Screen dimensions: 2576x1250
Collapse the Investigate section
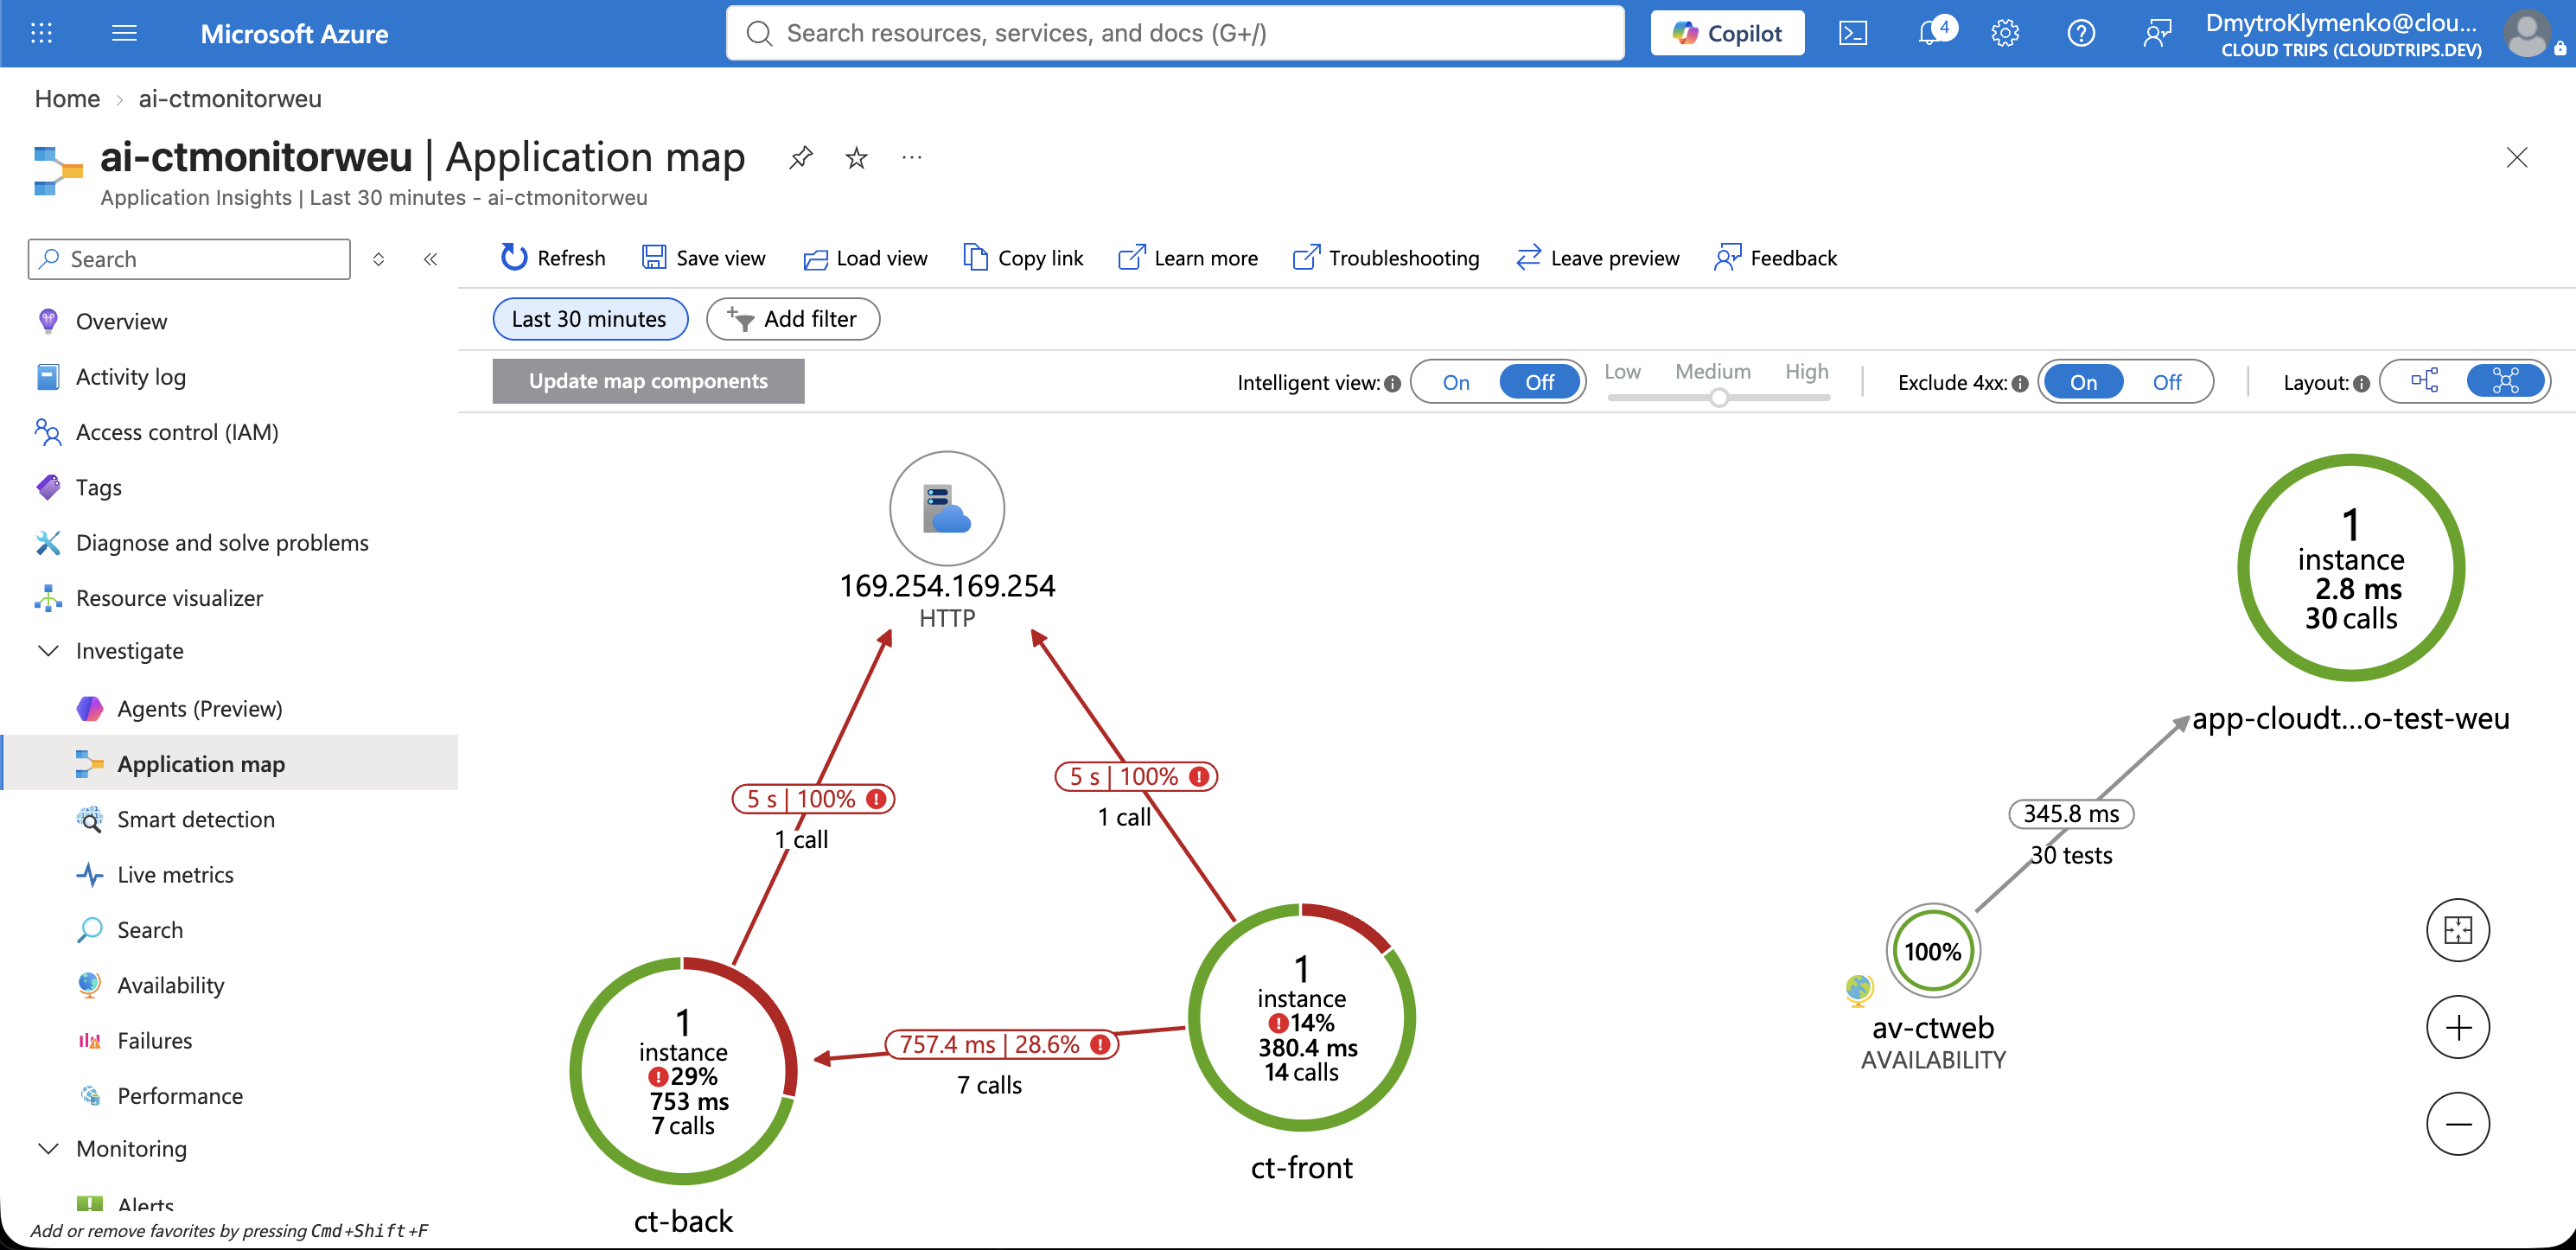pos(47,651)
